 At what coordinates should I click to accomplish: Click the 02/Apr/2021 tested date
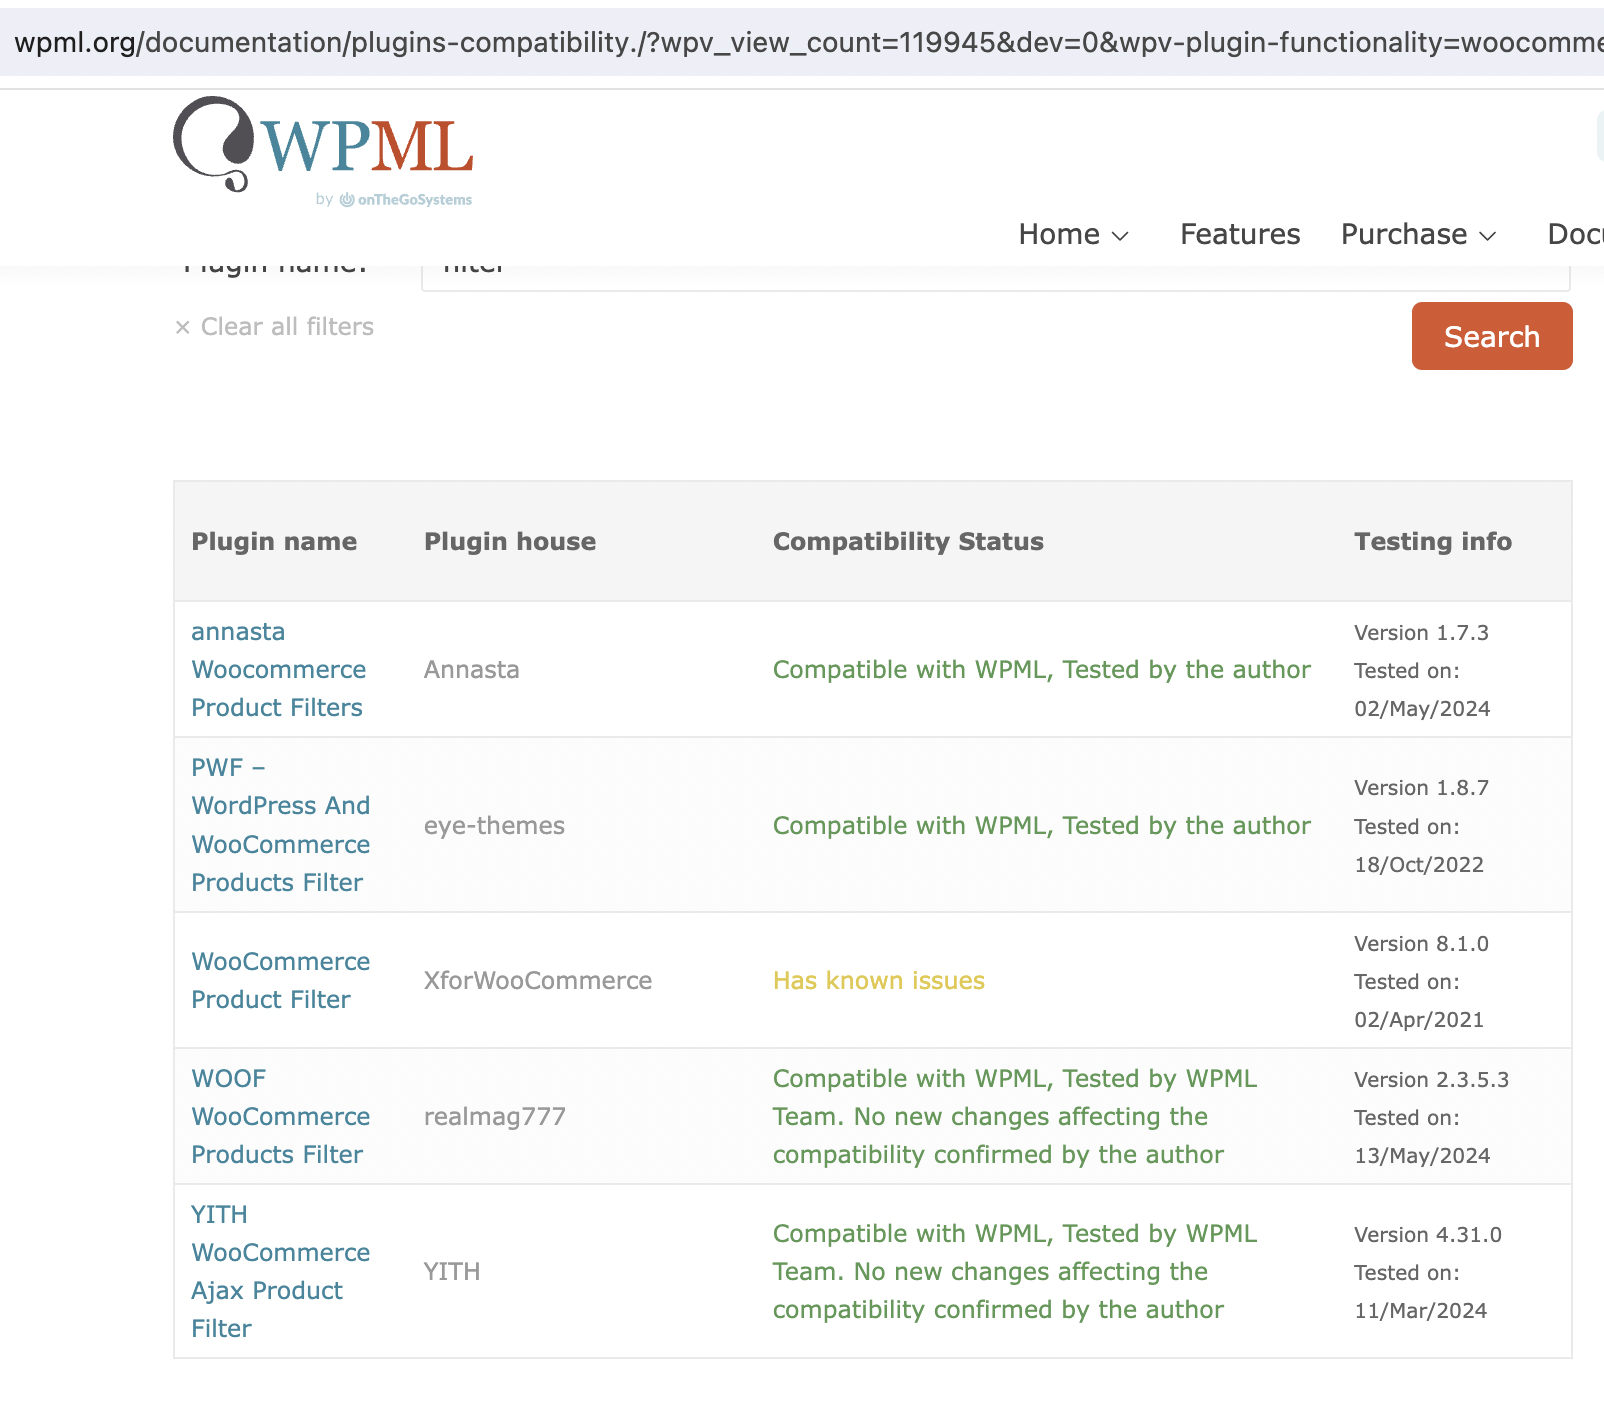[1419, 1020]
